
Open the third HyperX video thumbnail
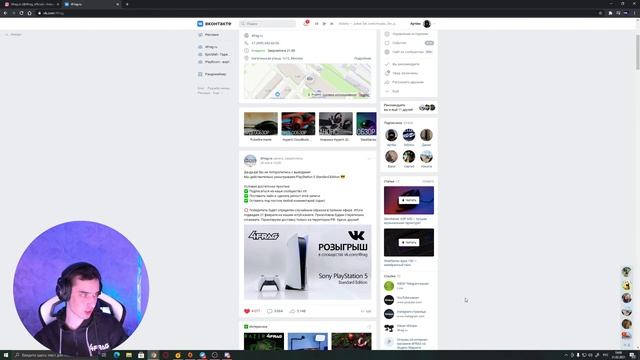pos(336,124)
